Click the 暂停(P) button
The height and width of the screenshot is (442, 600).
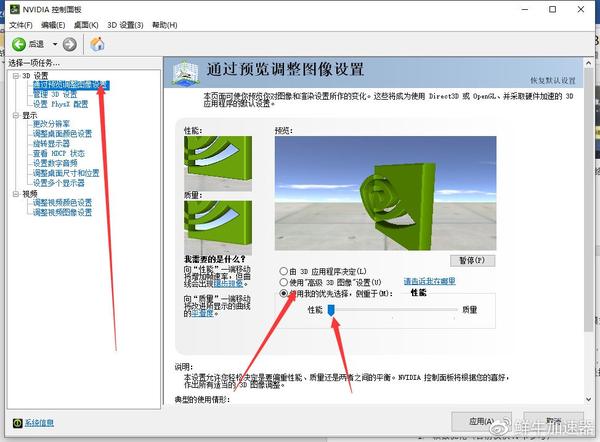click(x=472, y=261)
